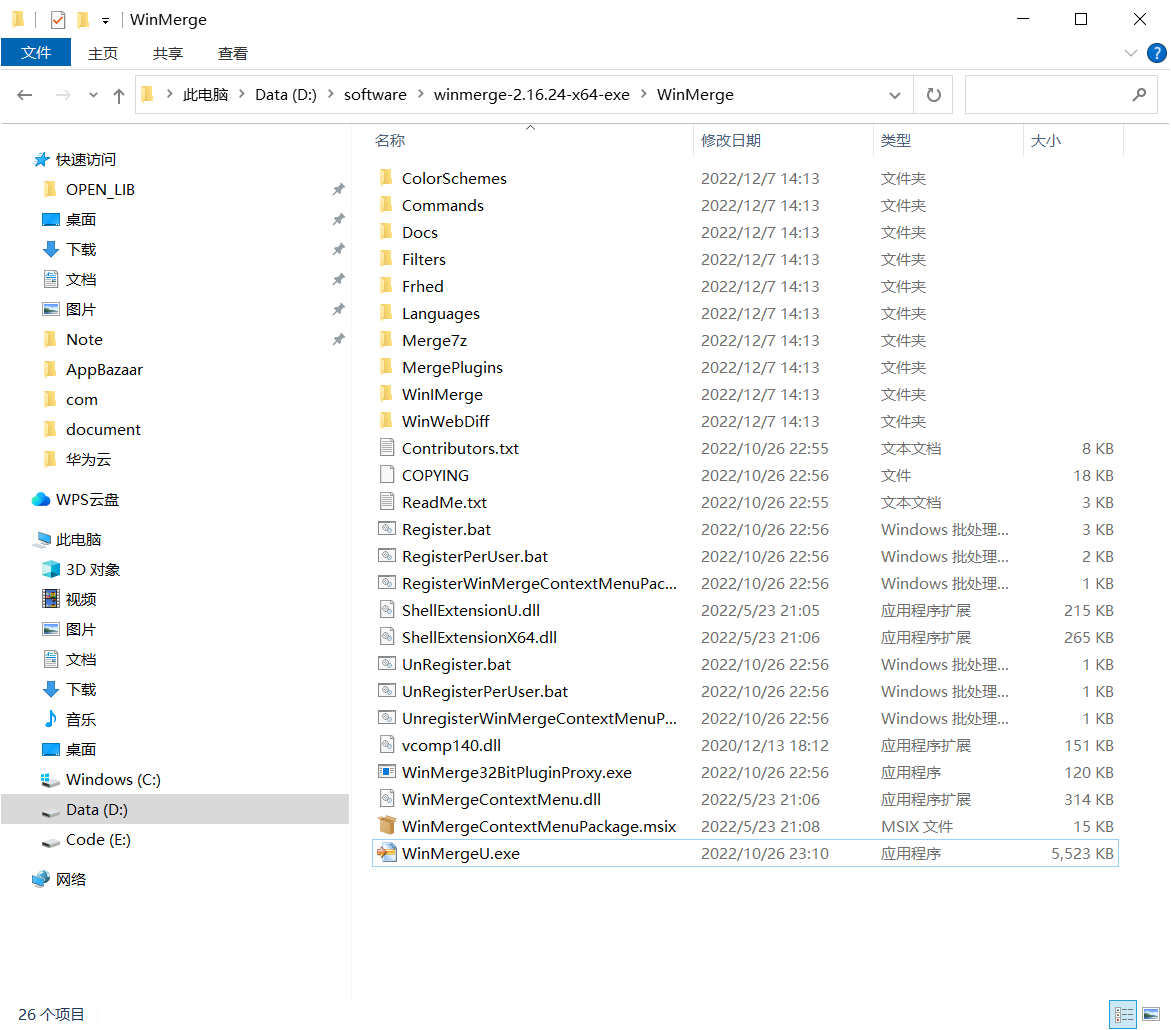Image resolution: width=1171 pixels, height=1030 pixels.
Task: Refresh the current folder view
Action: [934, 95]
